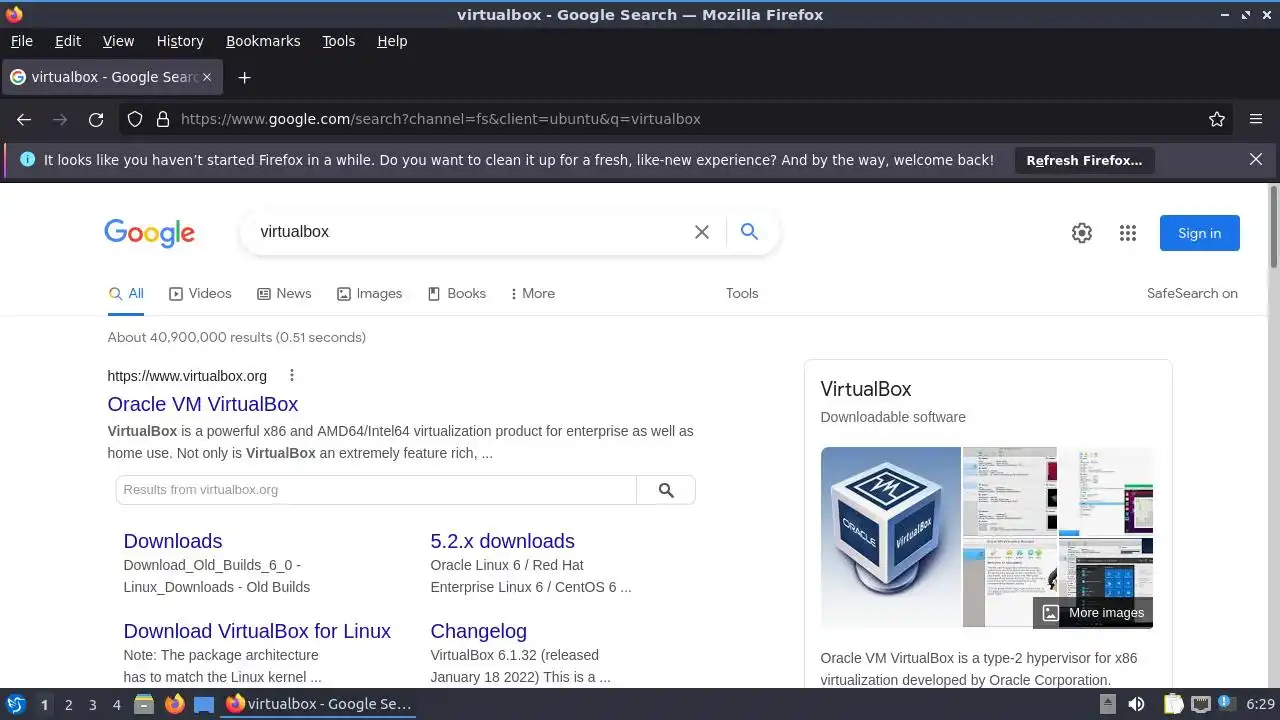Open Download VirtualBox for Linux link
This screenshot has height=720, width=1280.
click(257, 631)
